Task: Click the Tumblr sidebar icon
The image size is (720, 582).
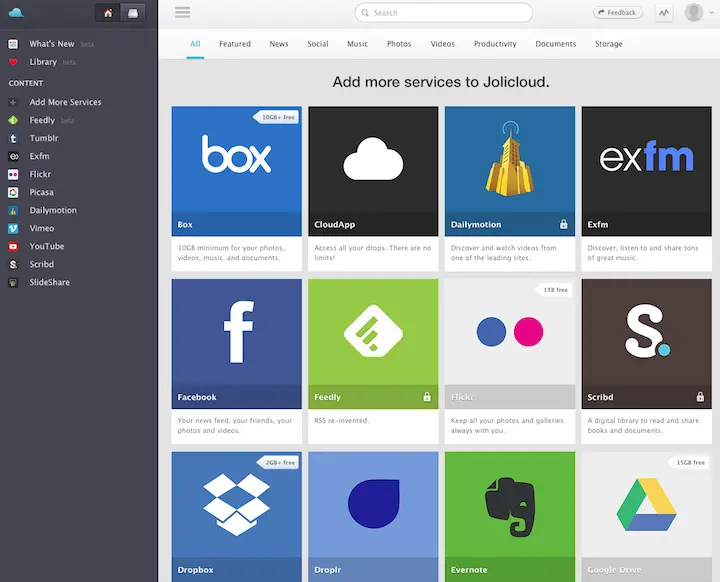Action: coord(13,138)
